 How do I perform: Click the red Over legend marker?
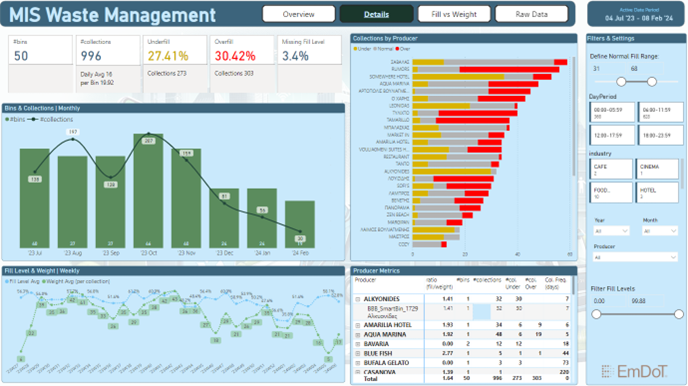pyautogui.click(x=397, y=49)
